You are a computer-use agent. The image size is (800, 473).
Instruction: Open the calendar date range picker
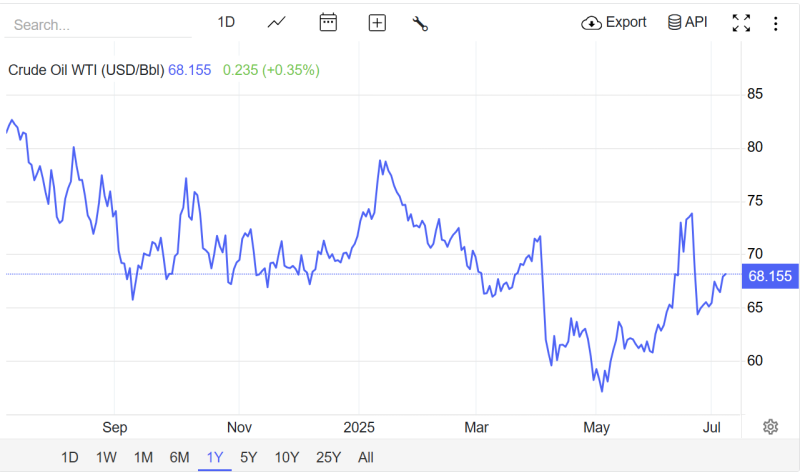pyautogui.click(x=328, y=22)
